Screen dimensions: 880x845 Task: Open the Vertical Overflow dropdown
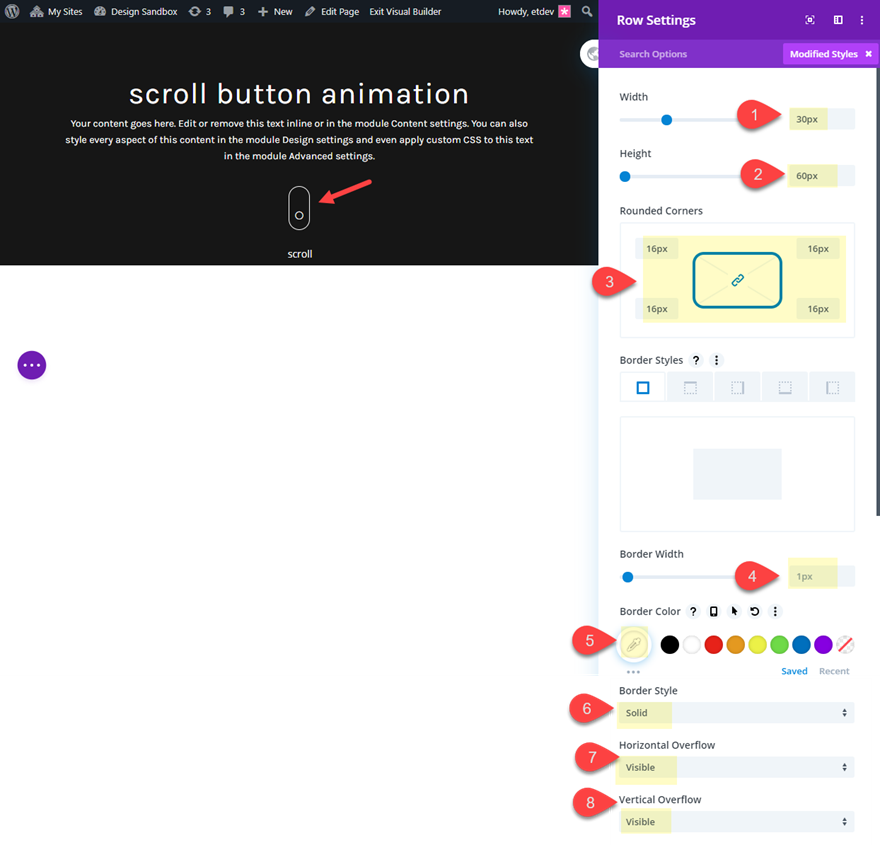pyautogui.click(x=737, y=820)
